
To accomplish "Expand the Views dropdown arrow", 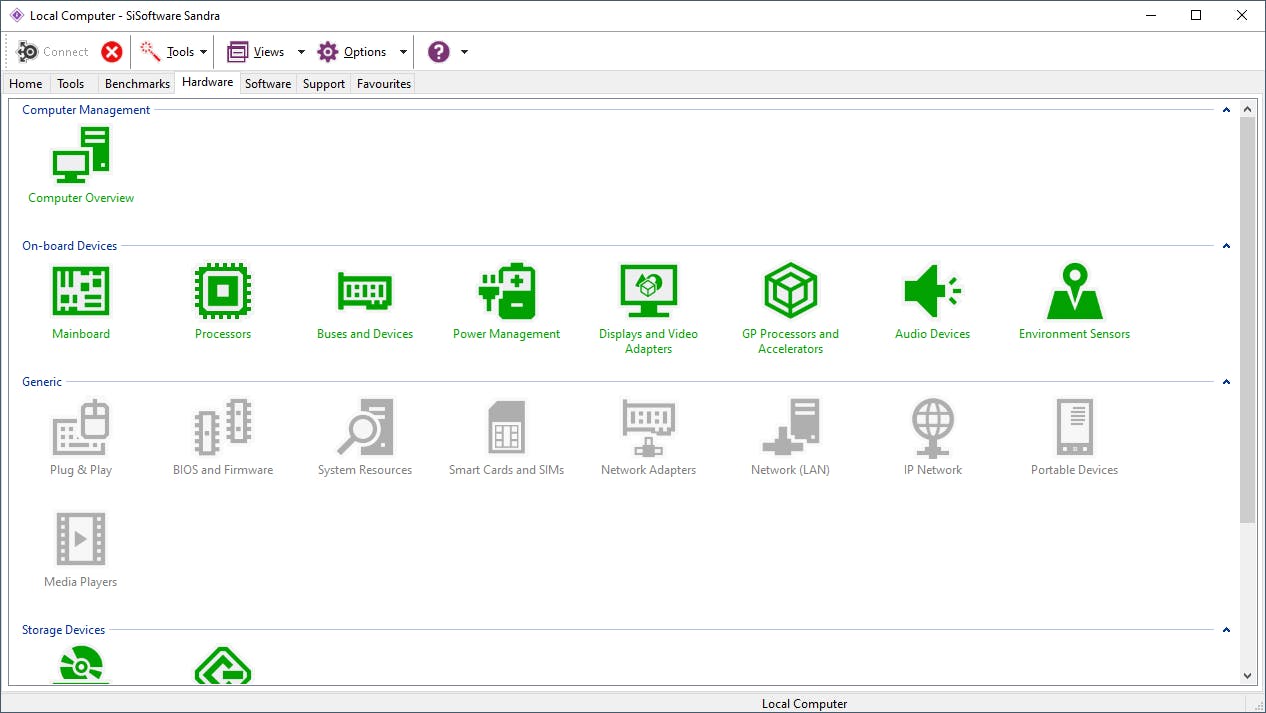I will tap(301, 51).
